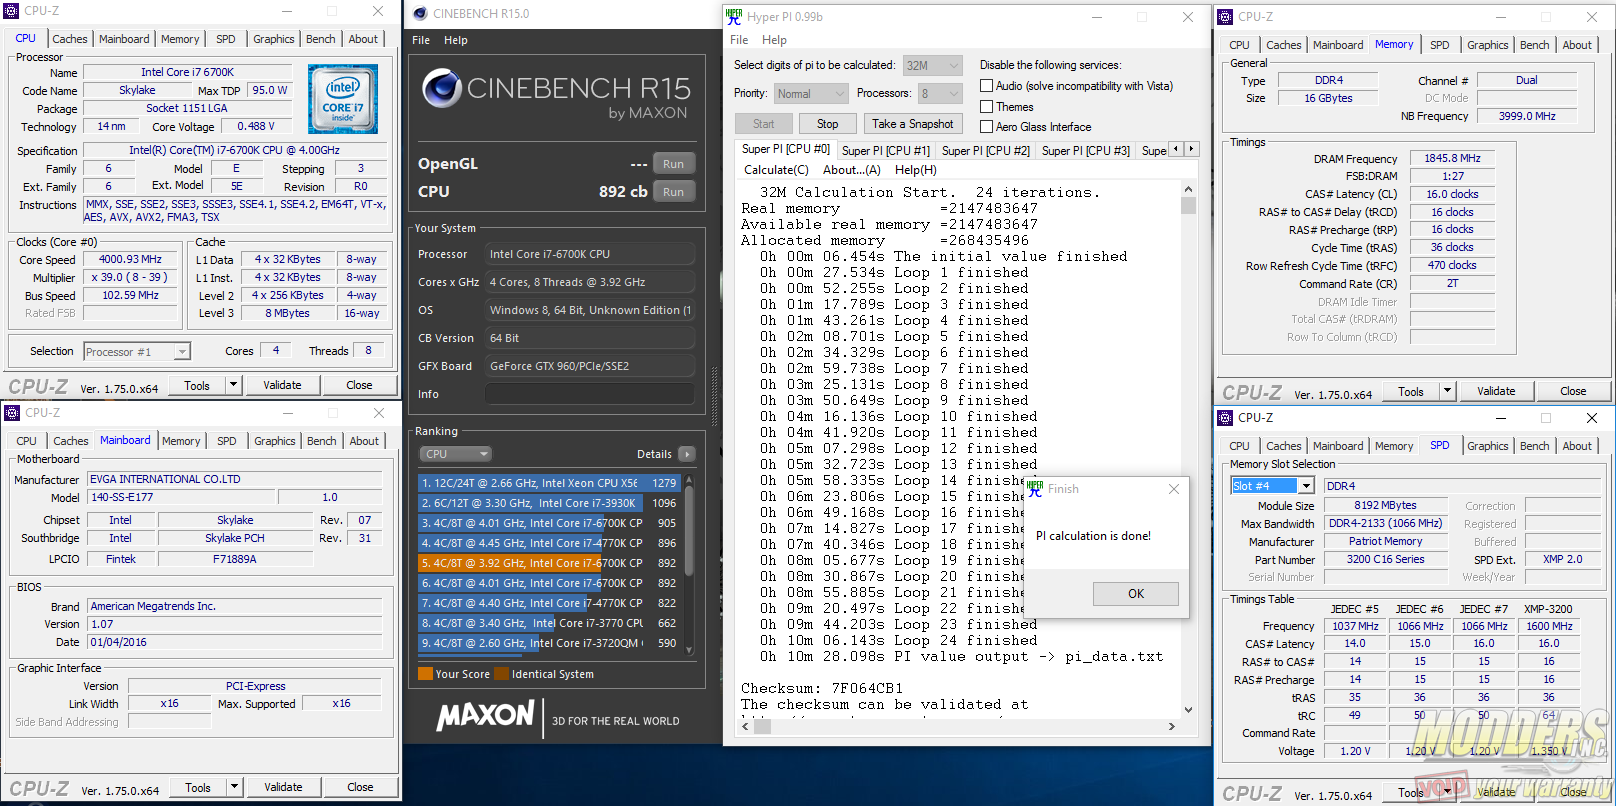Select ranking row '12C/24T @ 2.66 GHz, Intel Xeon'
Viewport: 1616px width, 806px height.
pyautogui.click(x=548, y=483)
